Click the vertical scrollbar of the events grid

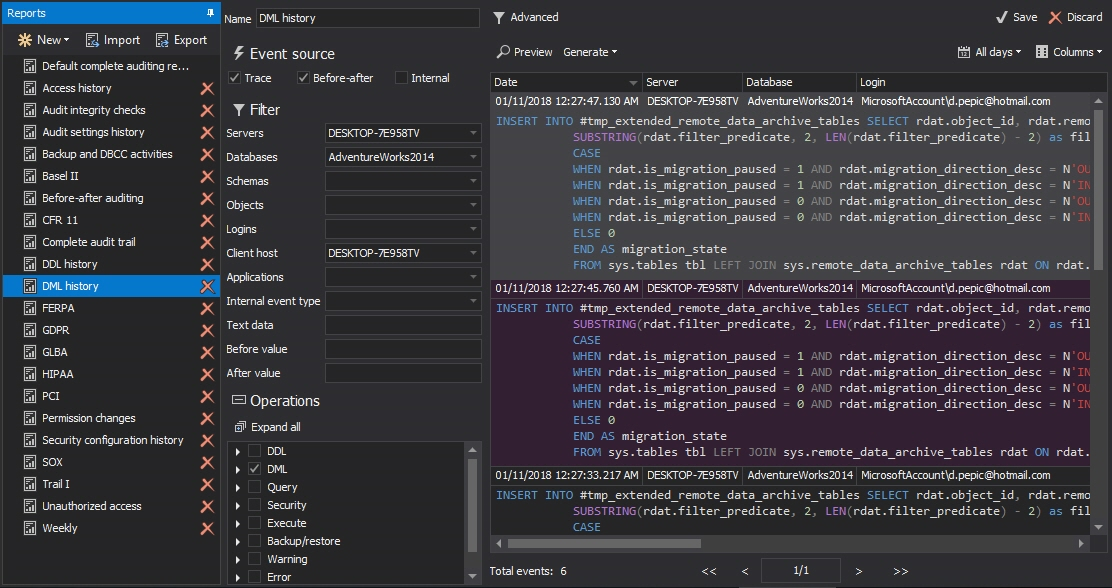[1099, 188]
